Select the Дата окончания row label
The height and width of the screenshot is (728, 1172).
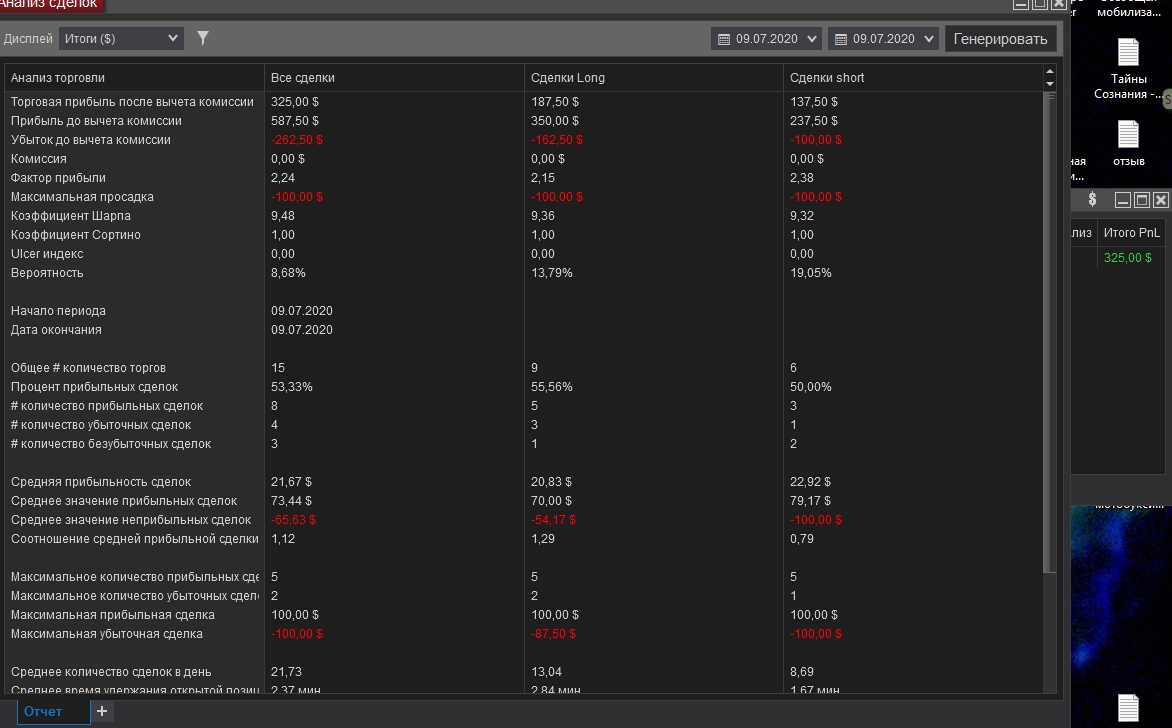[x=55, y=330]
